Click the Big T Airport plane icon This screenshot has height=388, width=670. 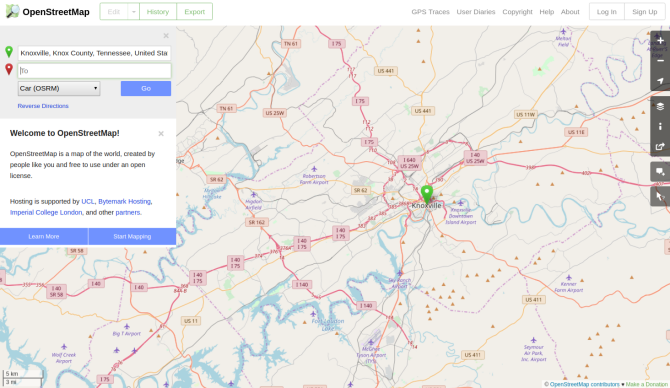126,326
